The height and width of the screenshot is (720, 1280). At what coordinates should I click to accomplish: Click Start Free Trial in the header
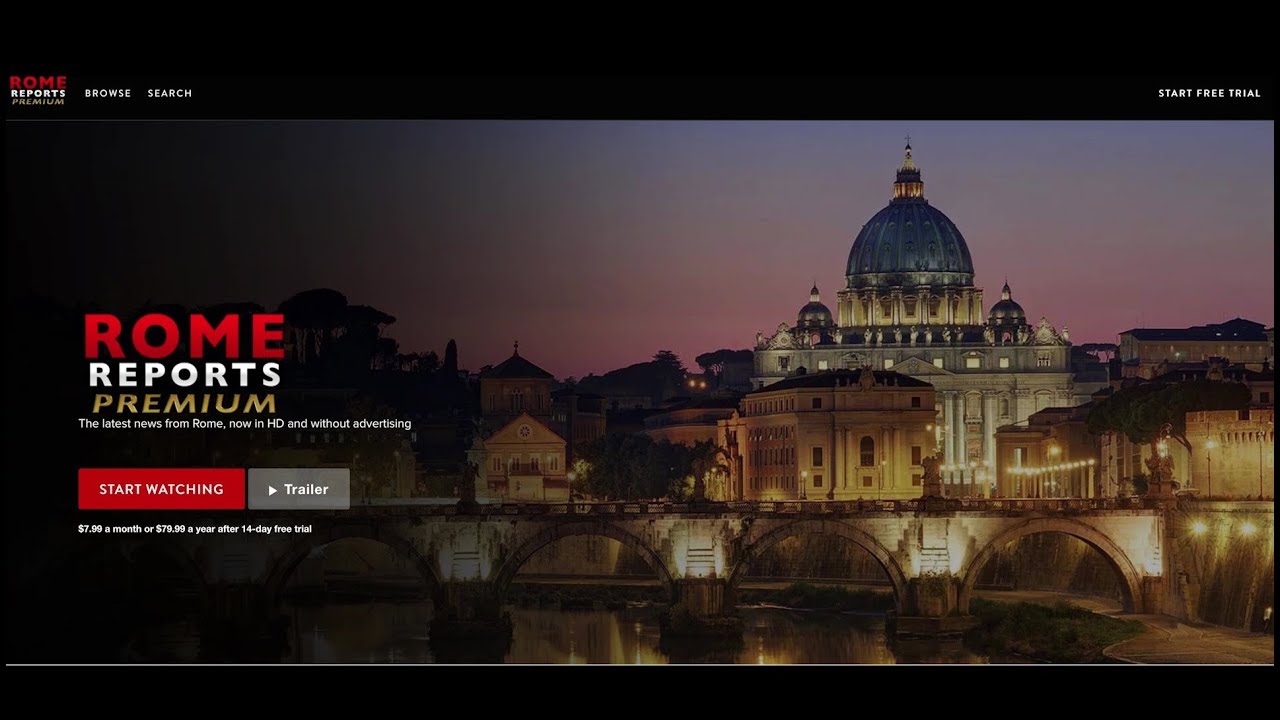click(1209, 93)
